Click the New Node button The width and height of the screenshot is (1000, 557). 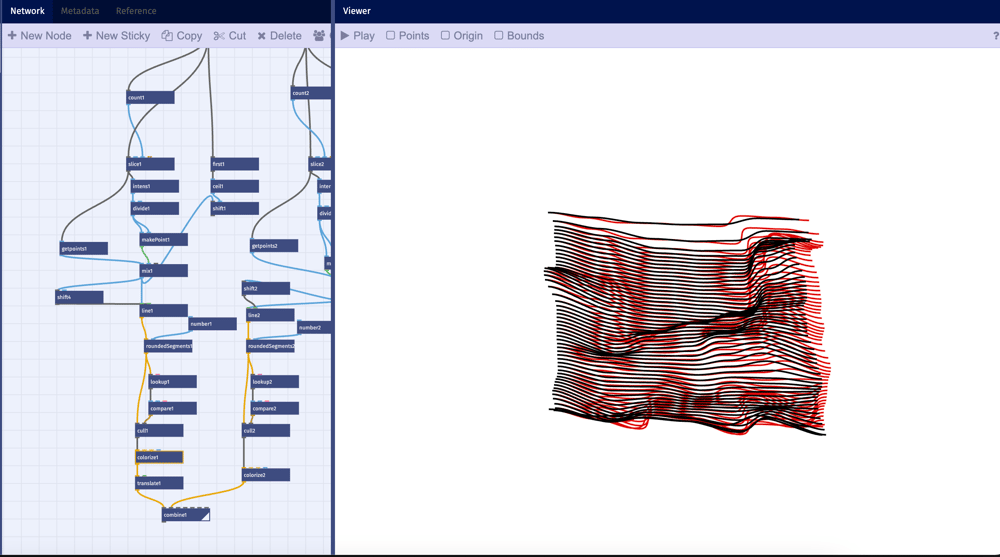tap(40, 36)
